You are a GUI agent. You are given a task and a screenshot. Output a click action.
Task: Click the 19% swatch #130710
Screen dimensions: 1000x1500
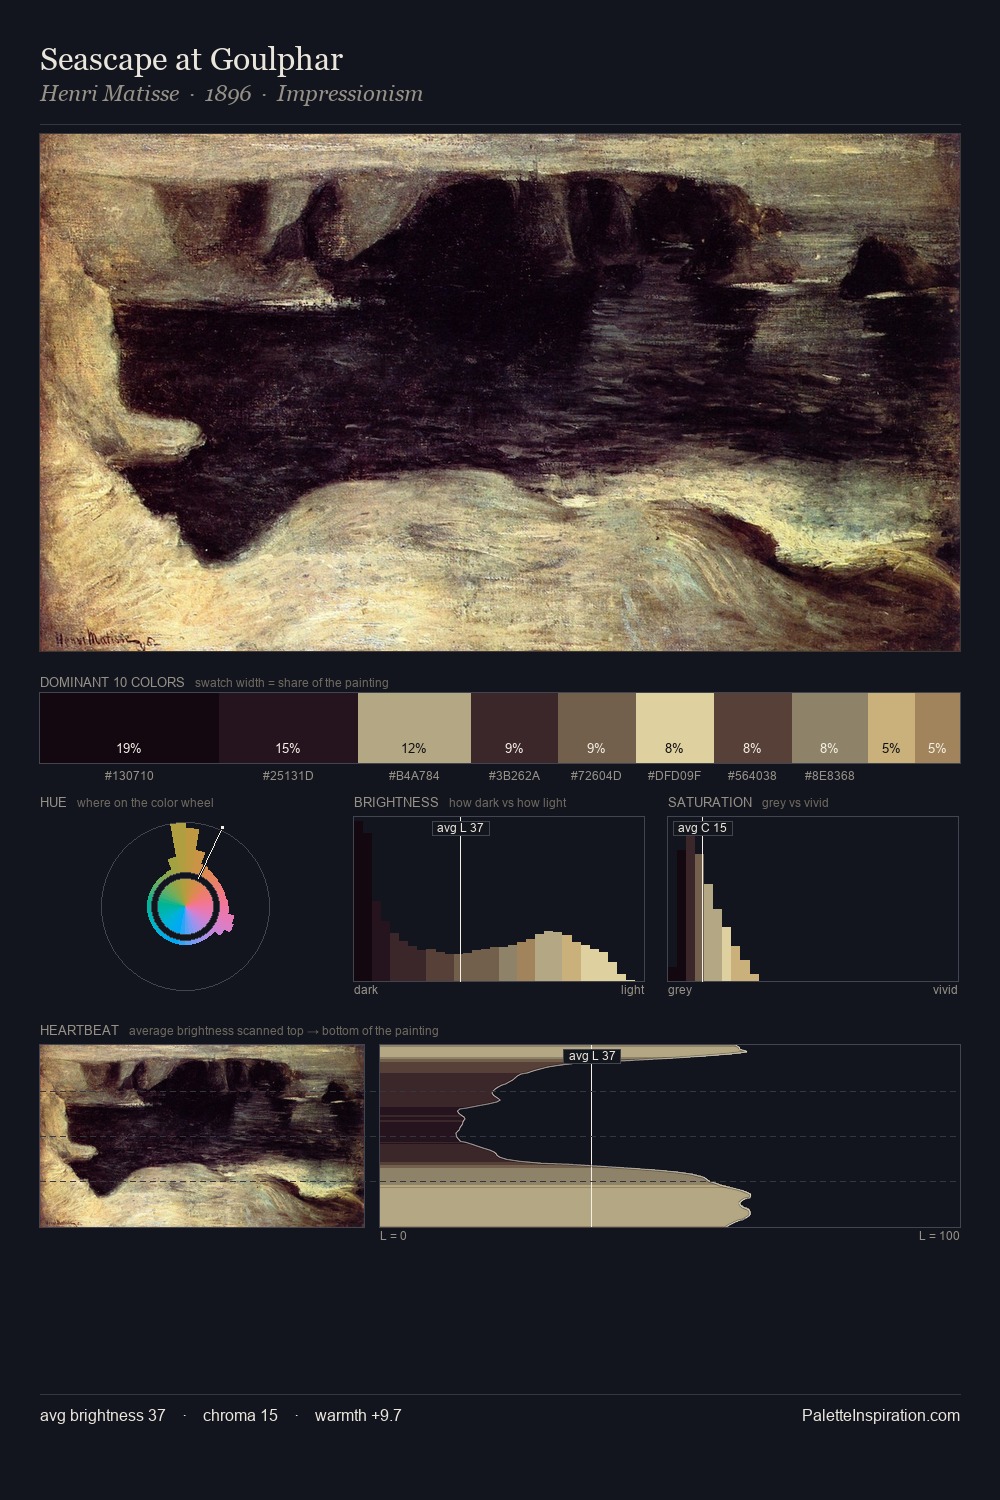tap(129, 728)
